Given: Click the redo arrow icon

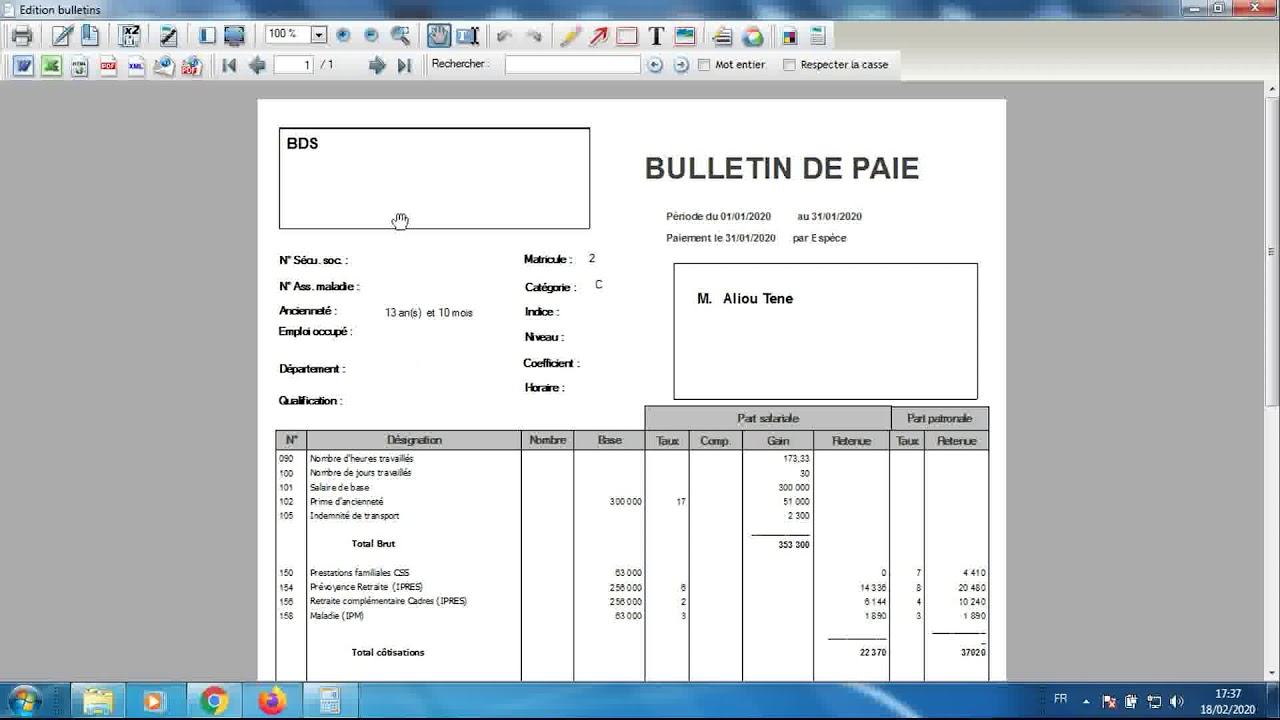Looking at the screenshot, I should tap(533, 36).
